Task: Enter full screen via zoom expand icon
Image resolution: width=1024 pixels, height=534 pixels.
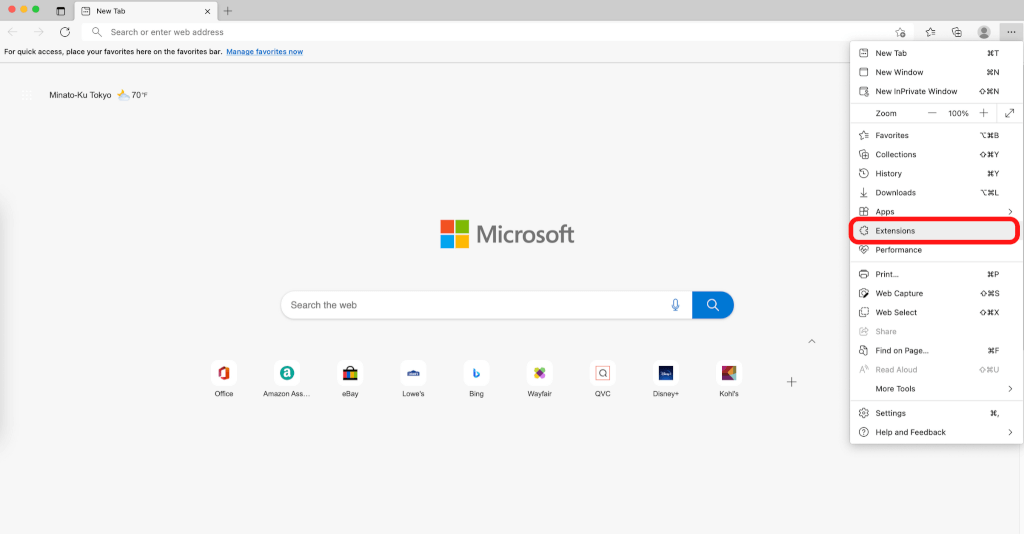Action: click(1010, 113)
